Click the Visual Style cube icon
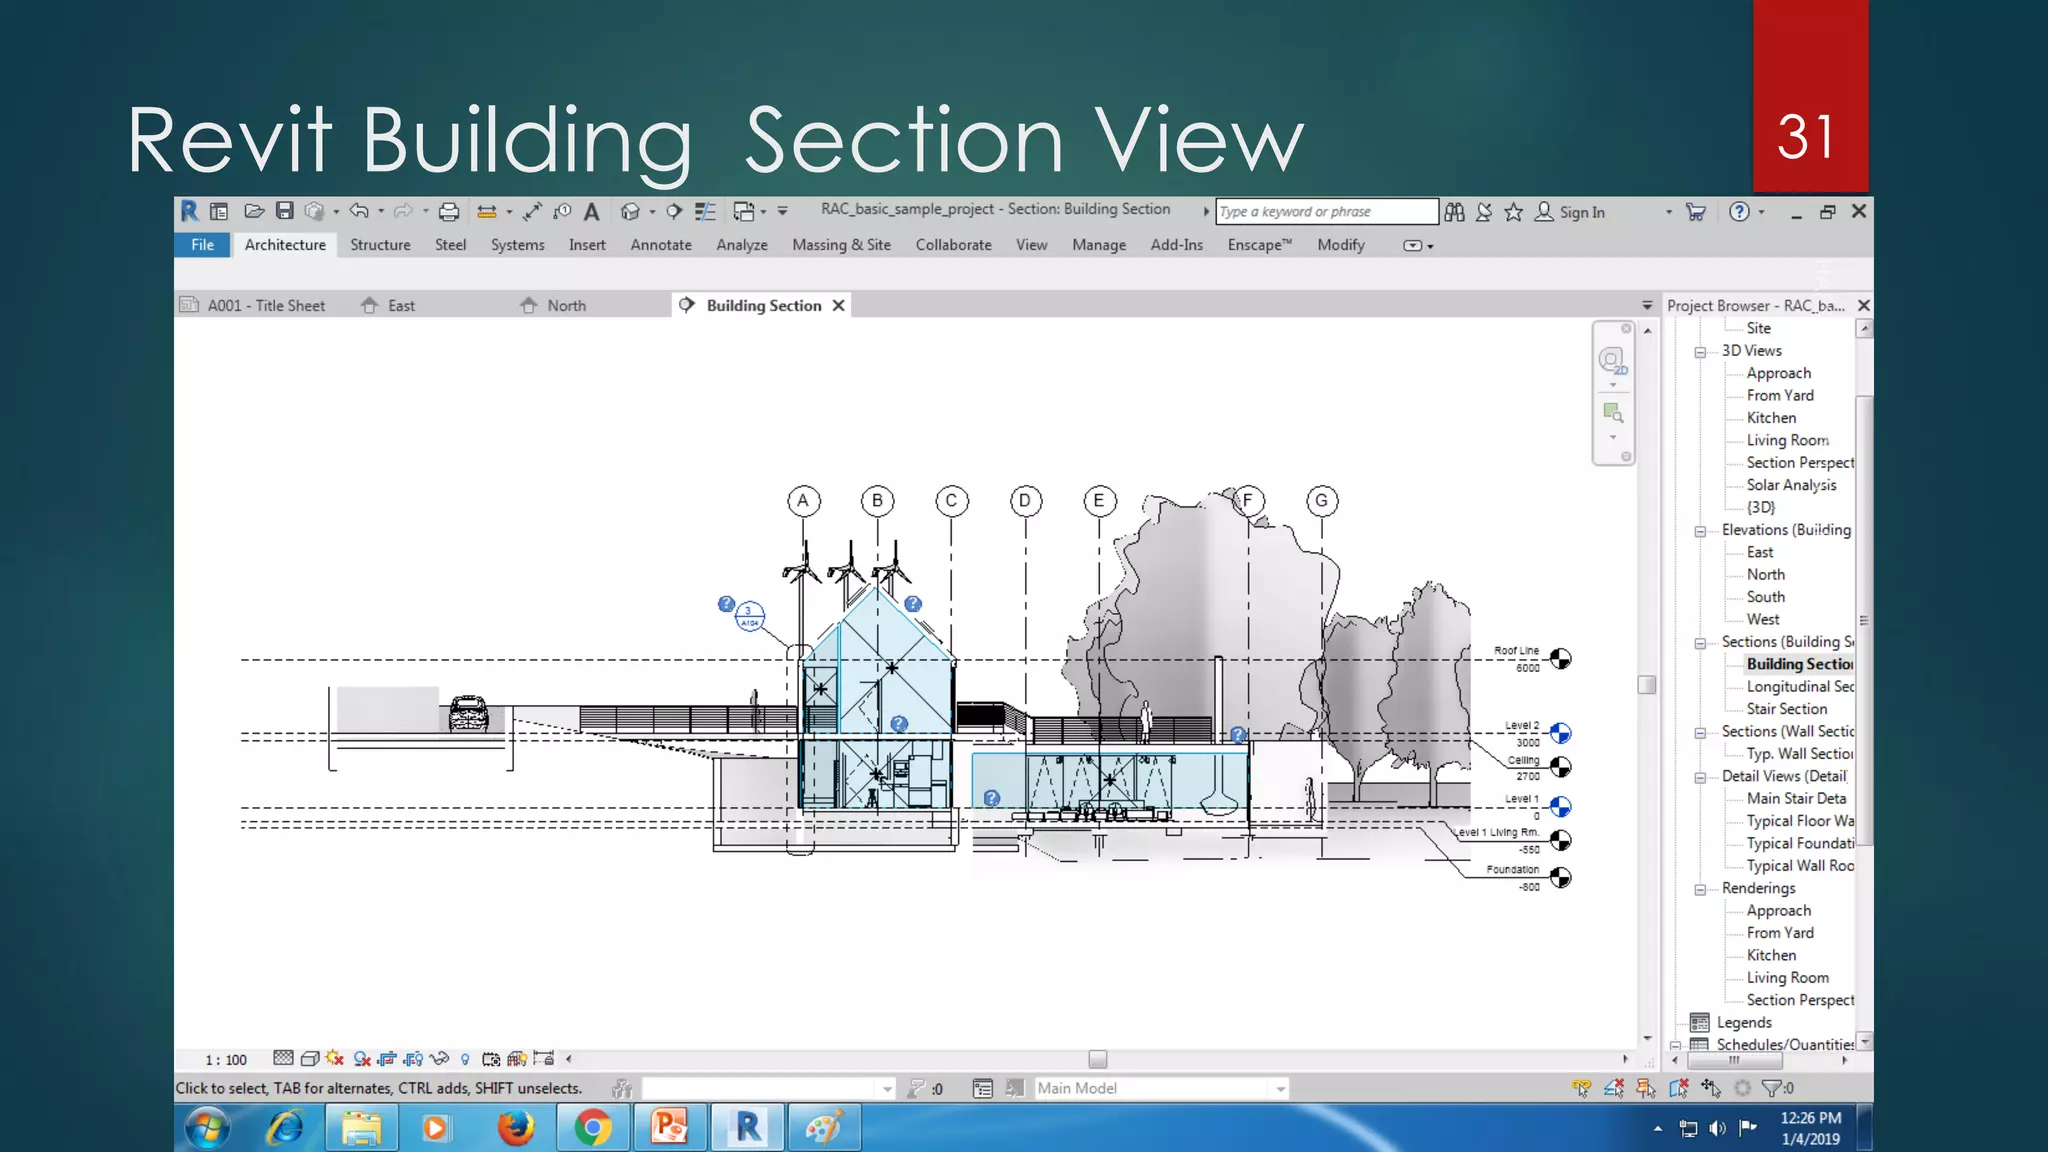The height and width of the screenshot is (1152, 2048). click(x=310, y=1058)
